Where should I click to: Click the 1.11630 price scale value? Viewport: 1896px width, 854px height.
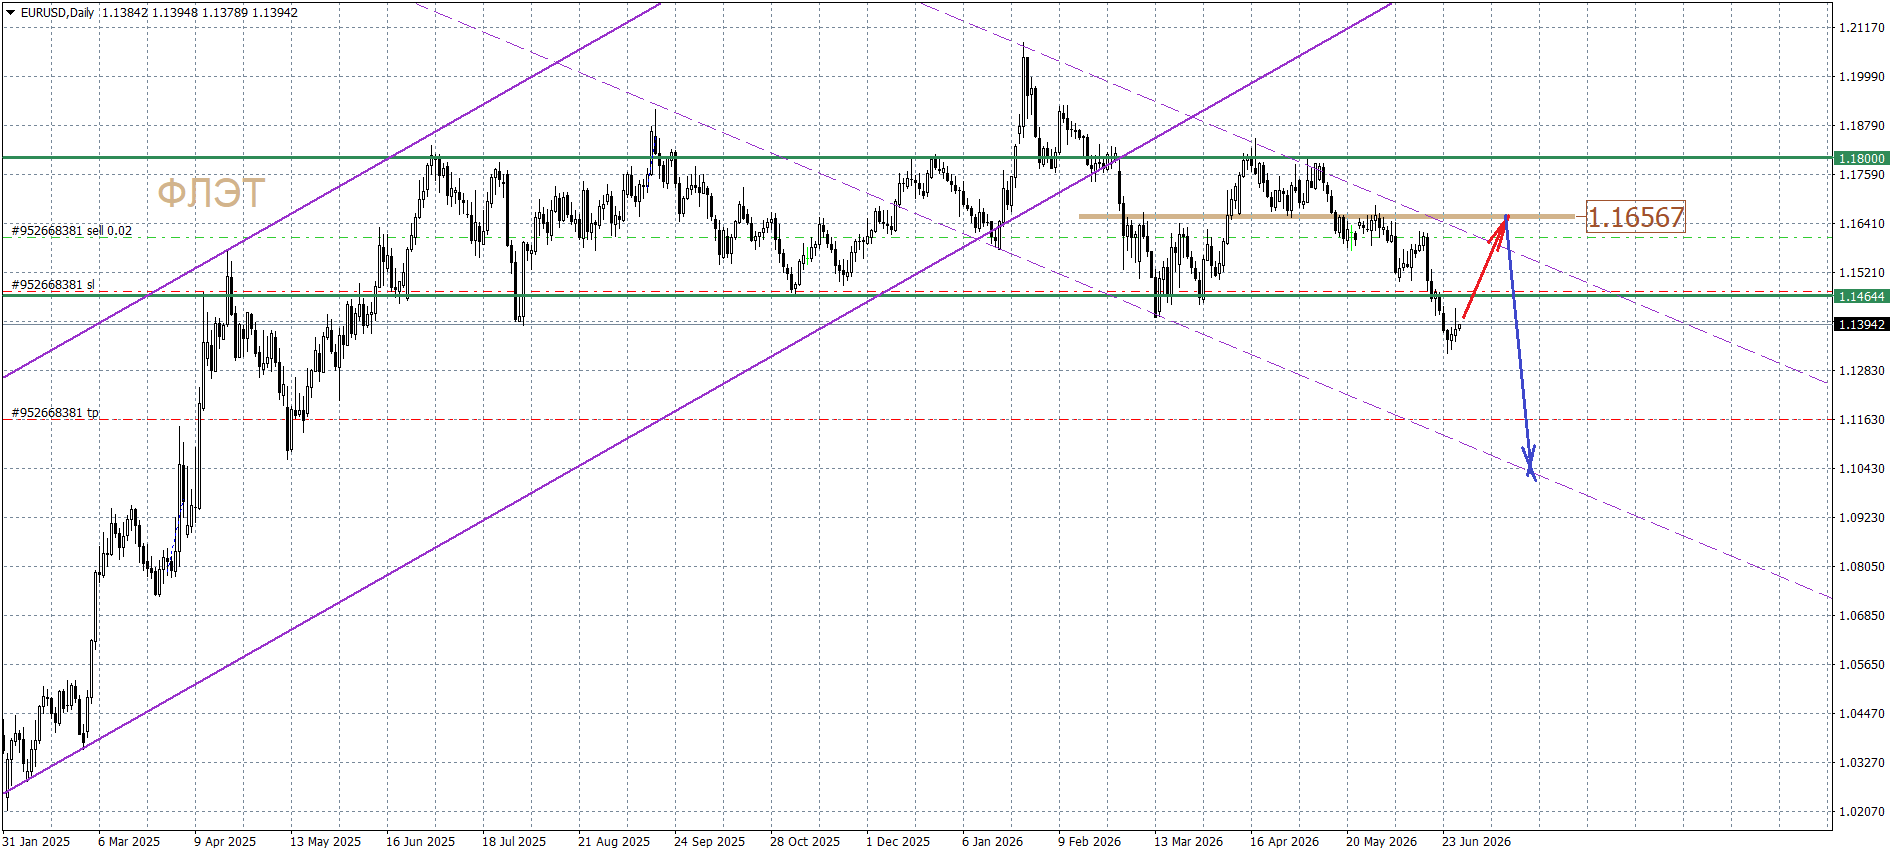pos(1862,420)
